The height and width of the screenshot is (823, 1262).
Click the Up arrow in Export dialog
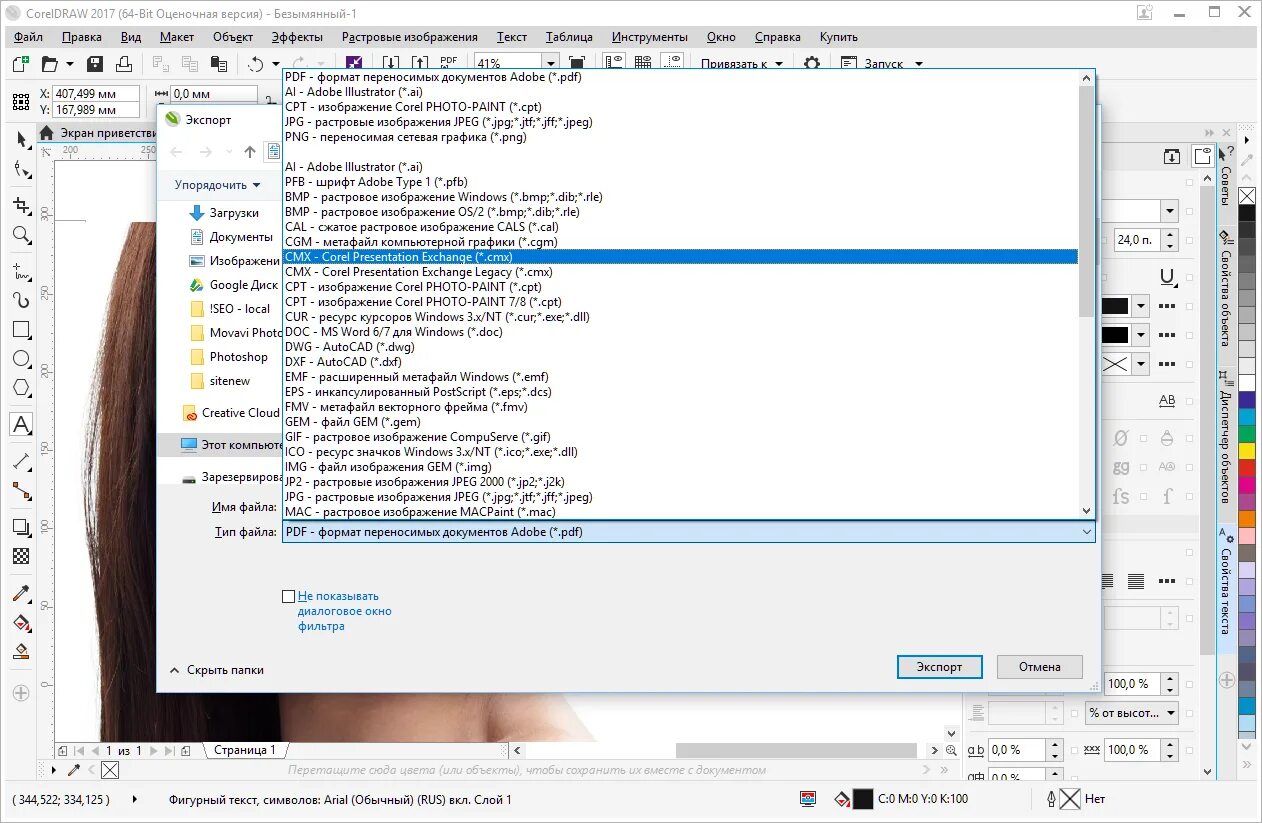click(250, 152)
